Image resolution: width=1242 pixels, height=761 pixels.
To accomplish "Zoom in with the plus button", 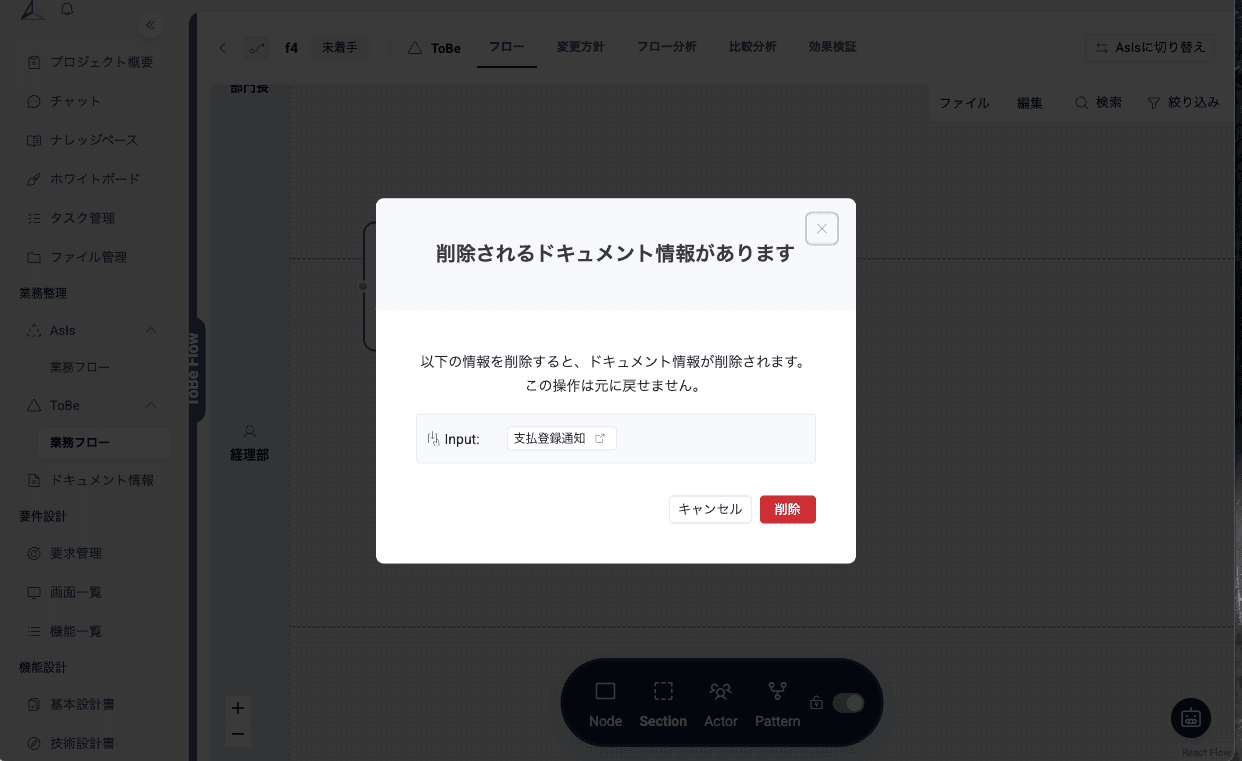I will point(238,708).
